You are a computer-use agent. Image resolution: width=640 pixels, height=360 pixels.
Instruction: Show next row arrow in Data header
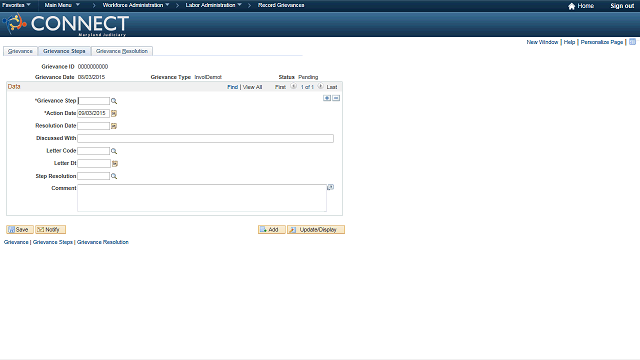(320, 87)
